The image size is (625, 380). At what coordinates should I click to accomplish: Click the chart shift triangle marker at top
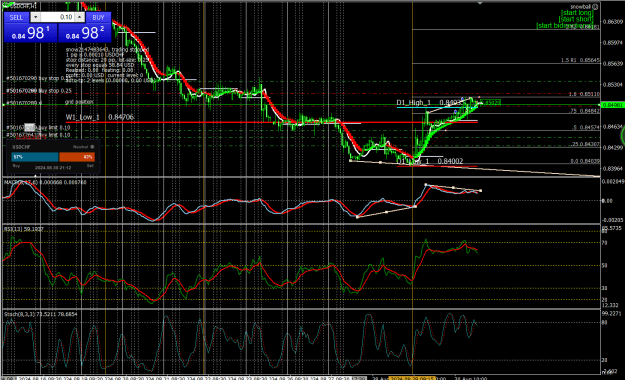(480, 3)
